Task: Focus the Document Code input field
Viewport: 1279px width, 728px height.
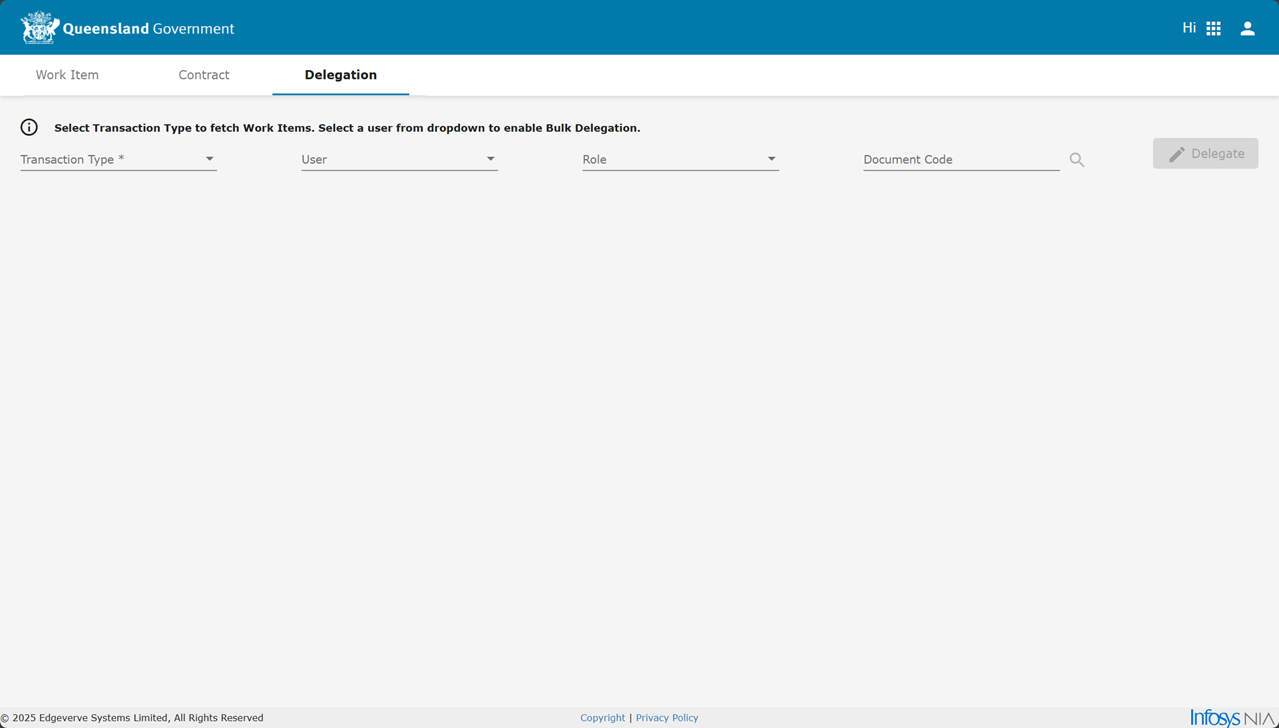Action: click(960, 159)
